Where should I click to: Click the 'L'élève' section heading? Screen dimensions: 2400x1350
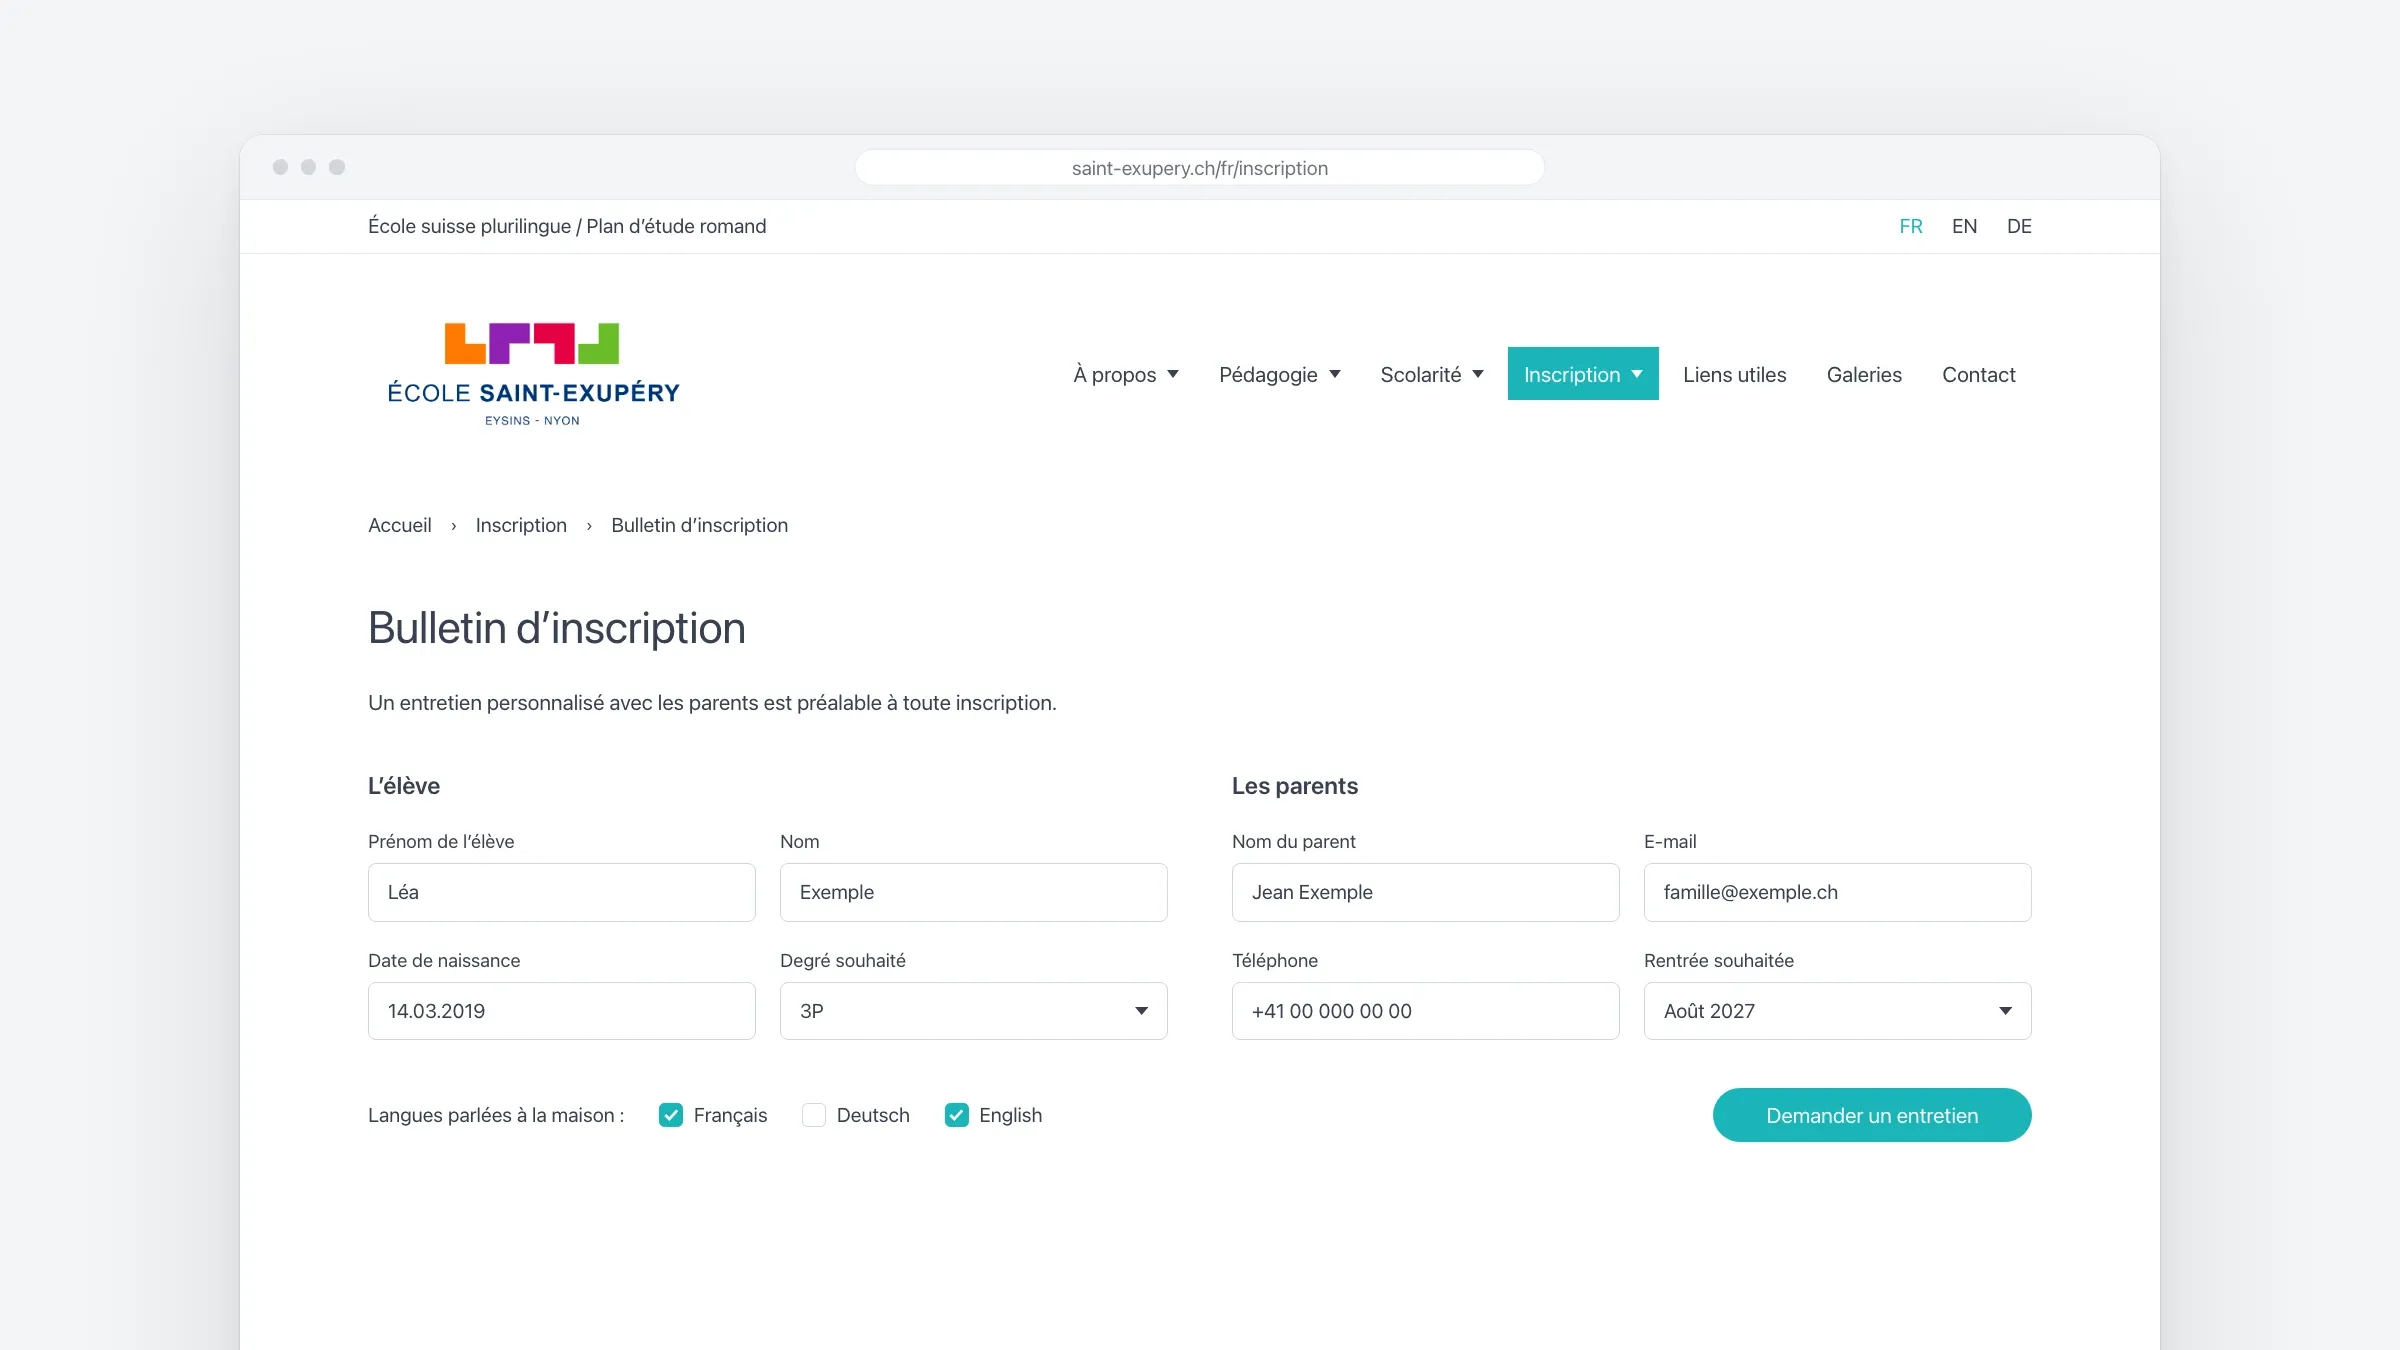404,786
